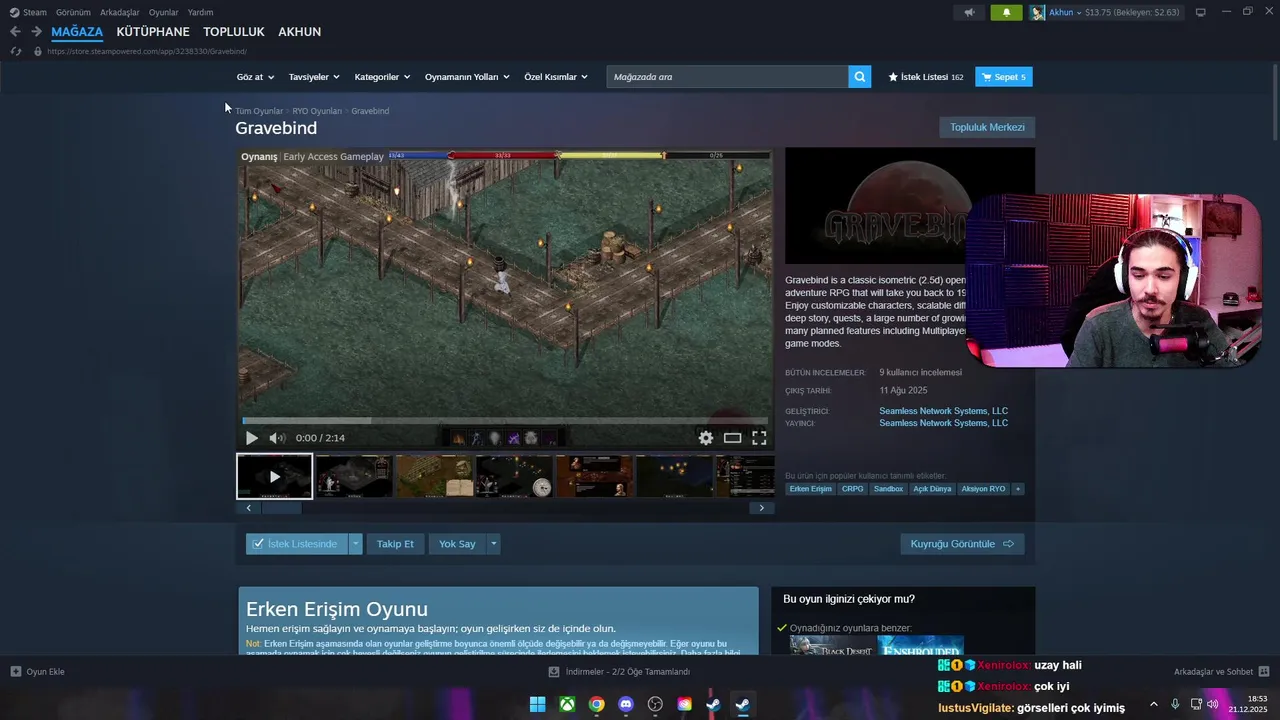Screen dimensions: 1280x720
Task: Switch to the KÜTÜPHANE tab
Action: click(x=153, y=32)
